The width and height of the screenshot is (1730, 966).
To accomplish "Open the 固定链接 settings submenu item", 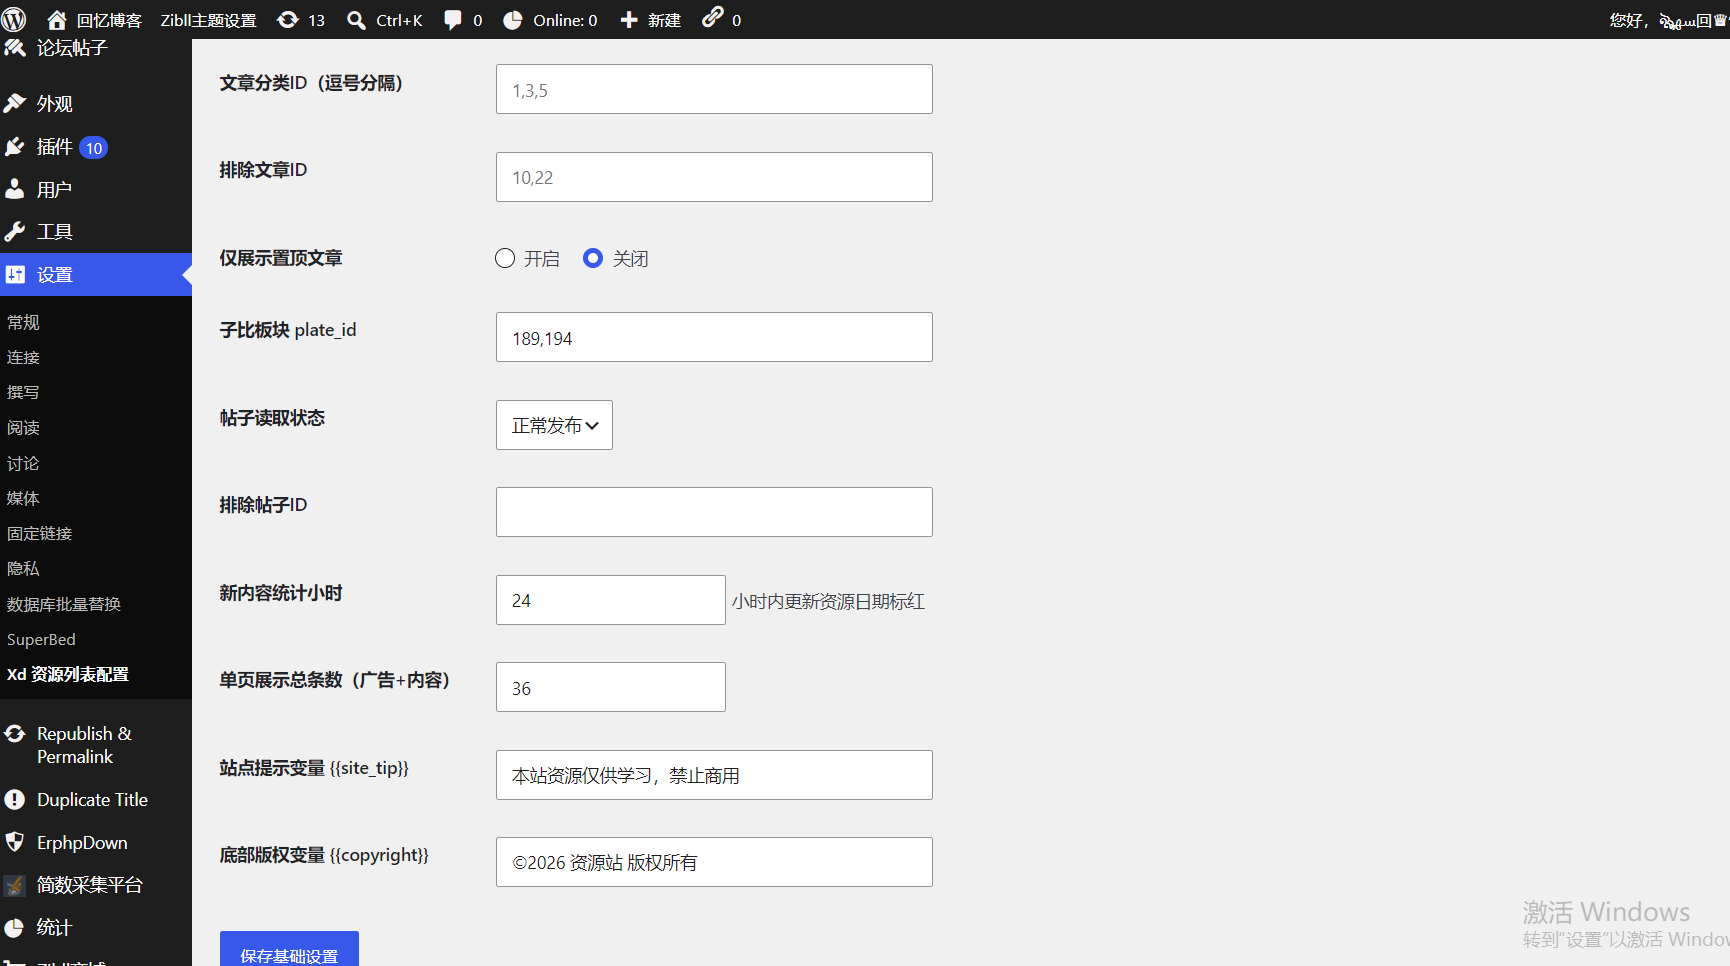I will [x=40, y=533].
